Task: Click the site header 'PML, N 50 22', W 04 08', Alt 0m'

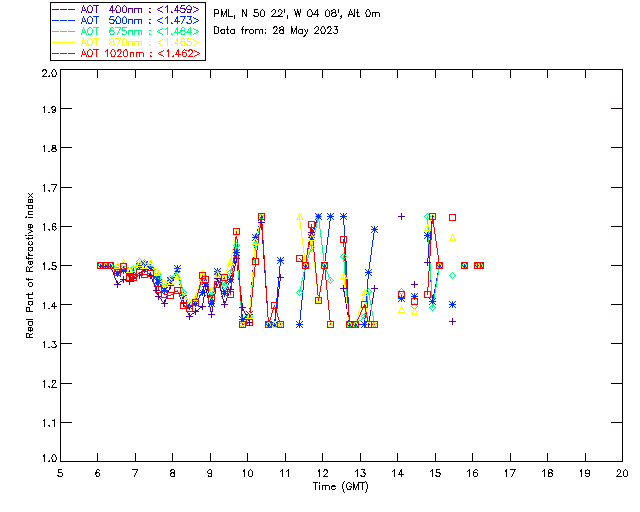Action: pos(297,14)
